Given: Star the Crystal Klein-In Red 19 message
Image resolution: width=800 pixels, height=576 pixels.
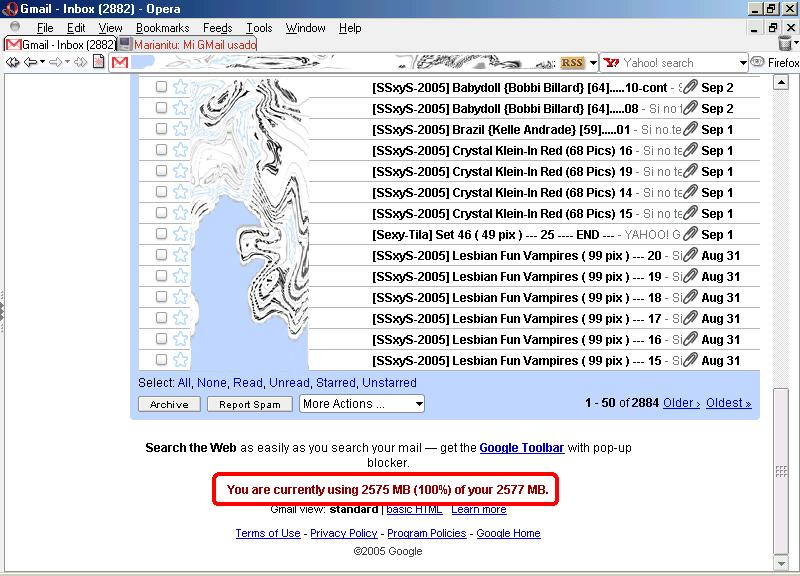Looking at the screenshot, I should click(181, 171).
